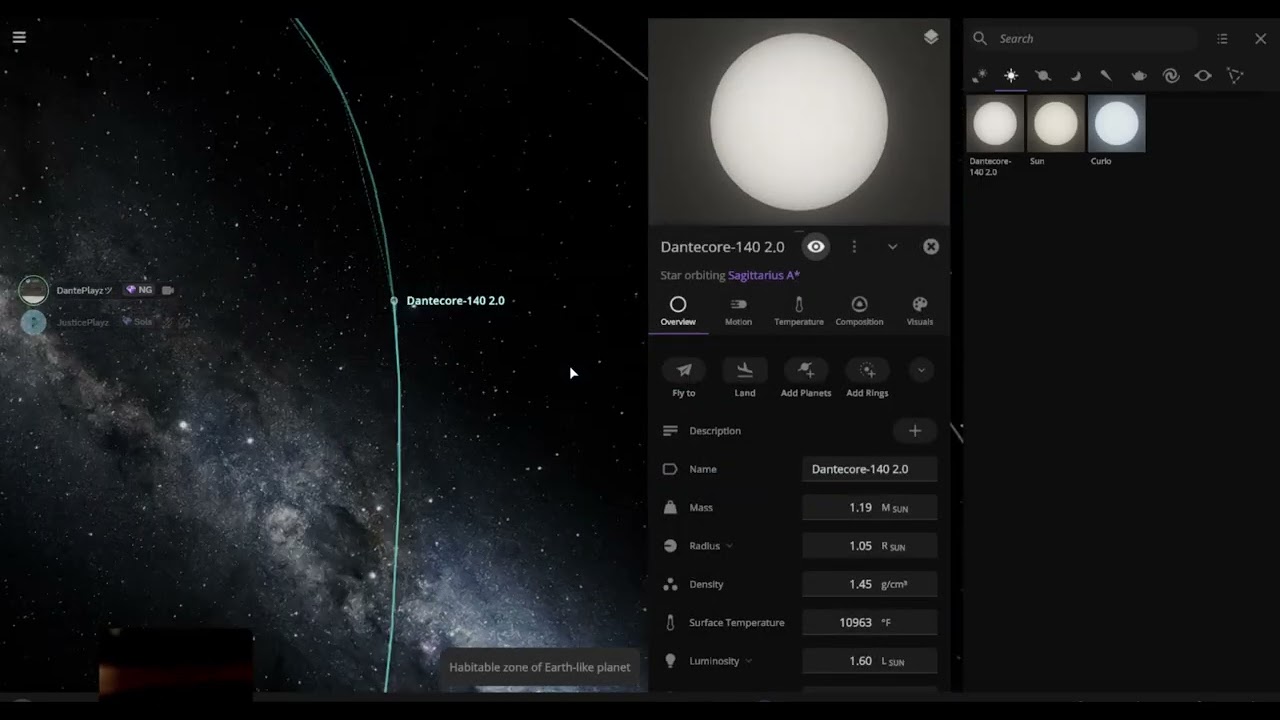Collapse the properties panel with chevron
1280x720 pixels.
coord(892,247)
